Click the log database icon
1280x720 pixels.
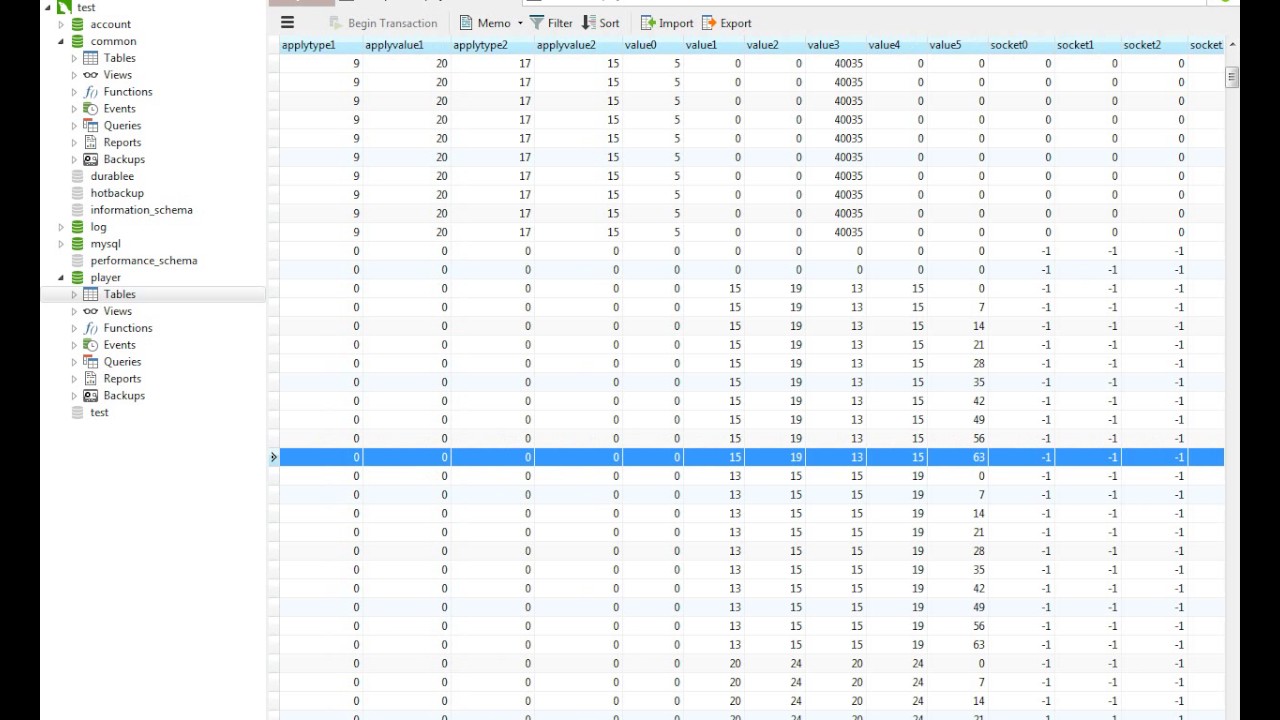[78, 227]
